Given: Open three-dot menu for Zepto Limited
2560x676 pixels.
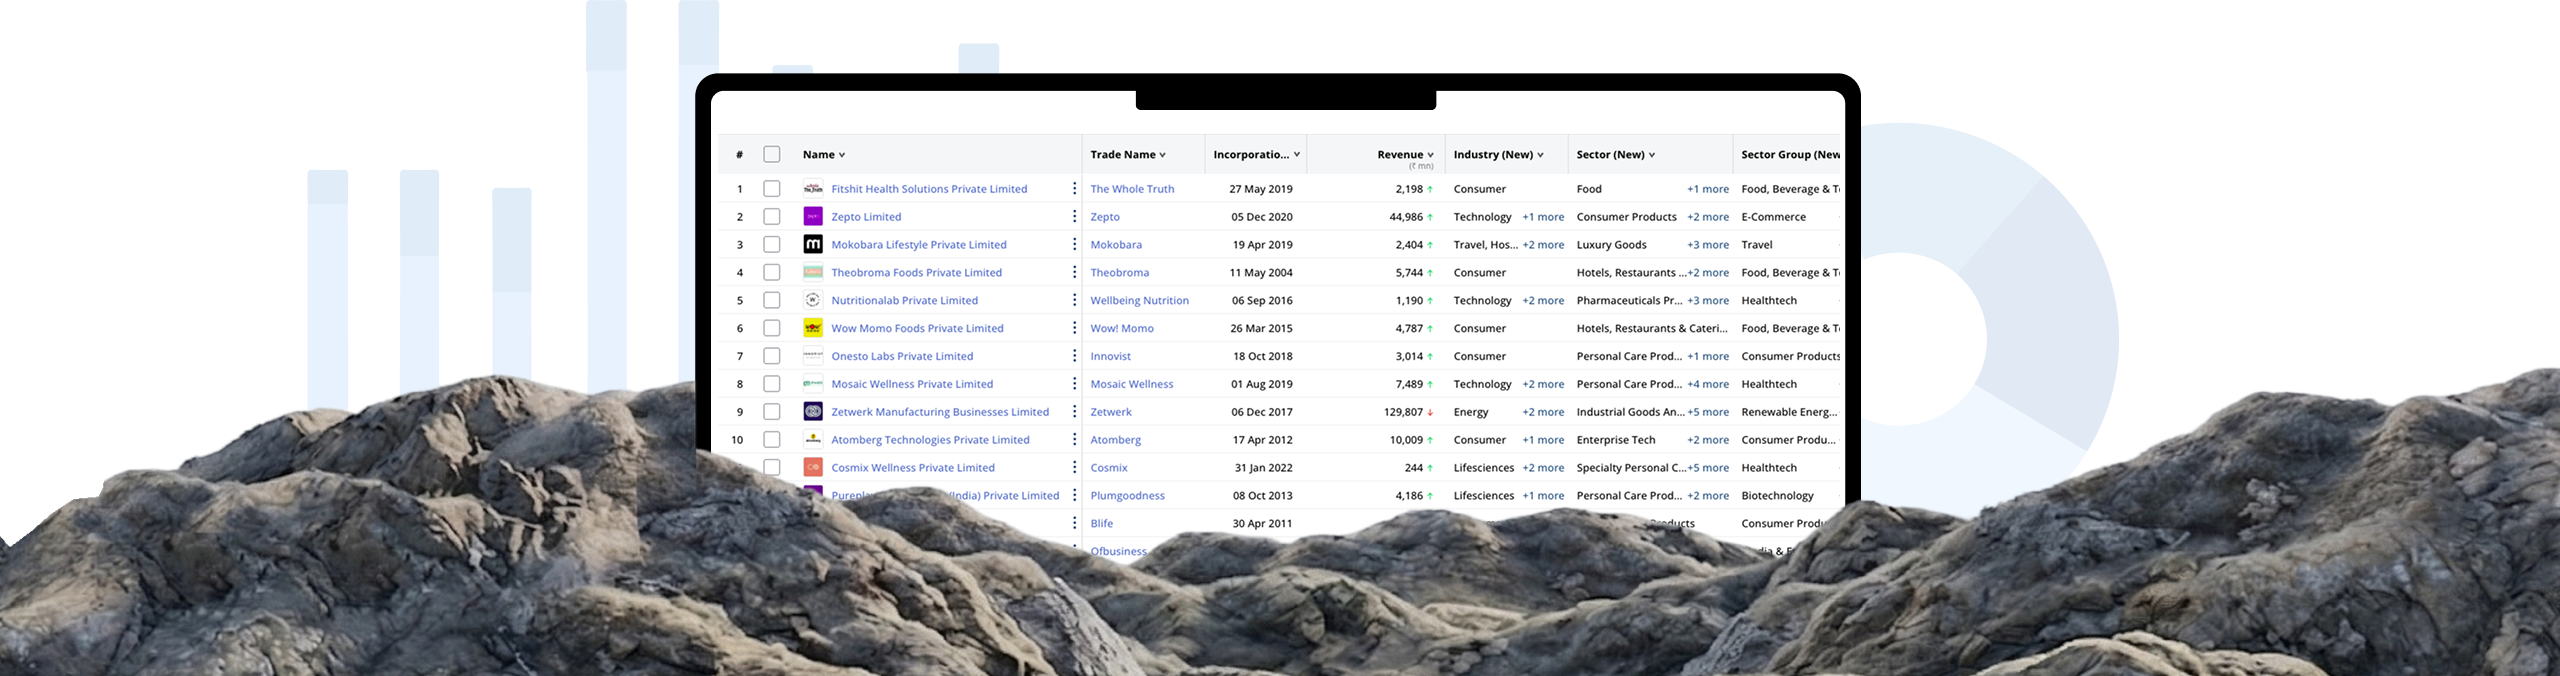Looking at the screenshot, I should point(1074,216).
